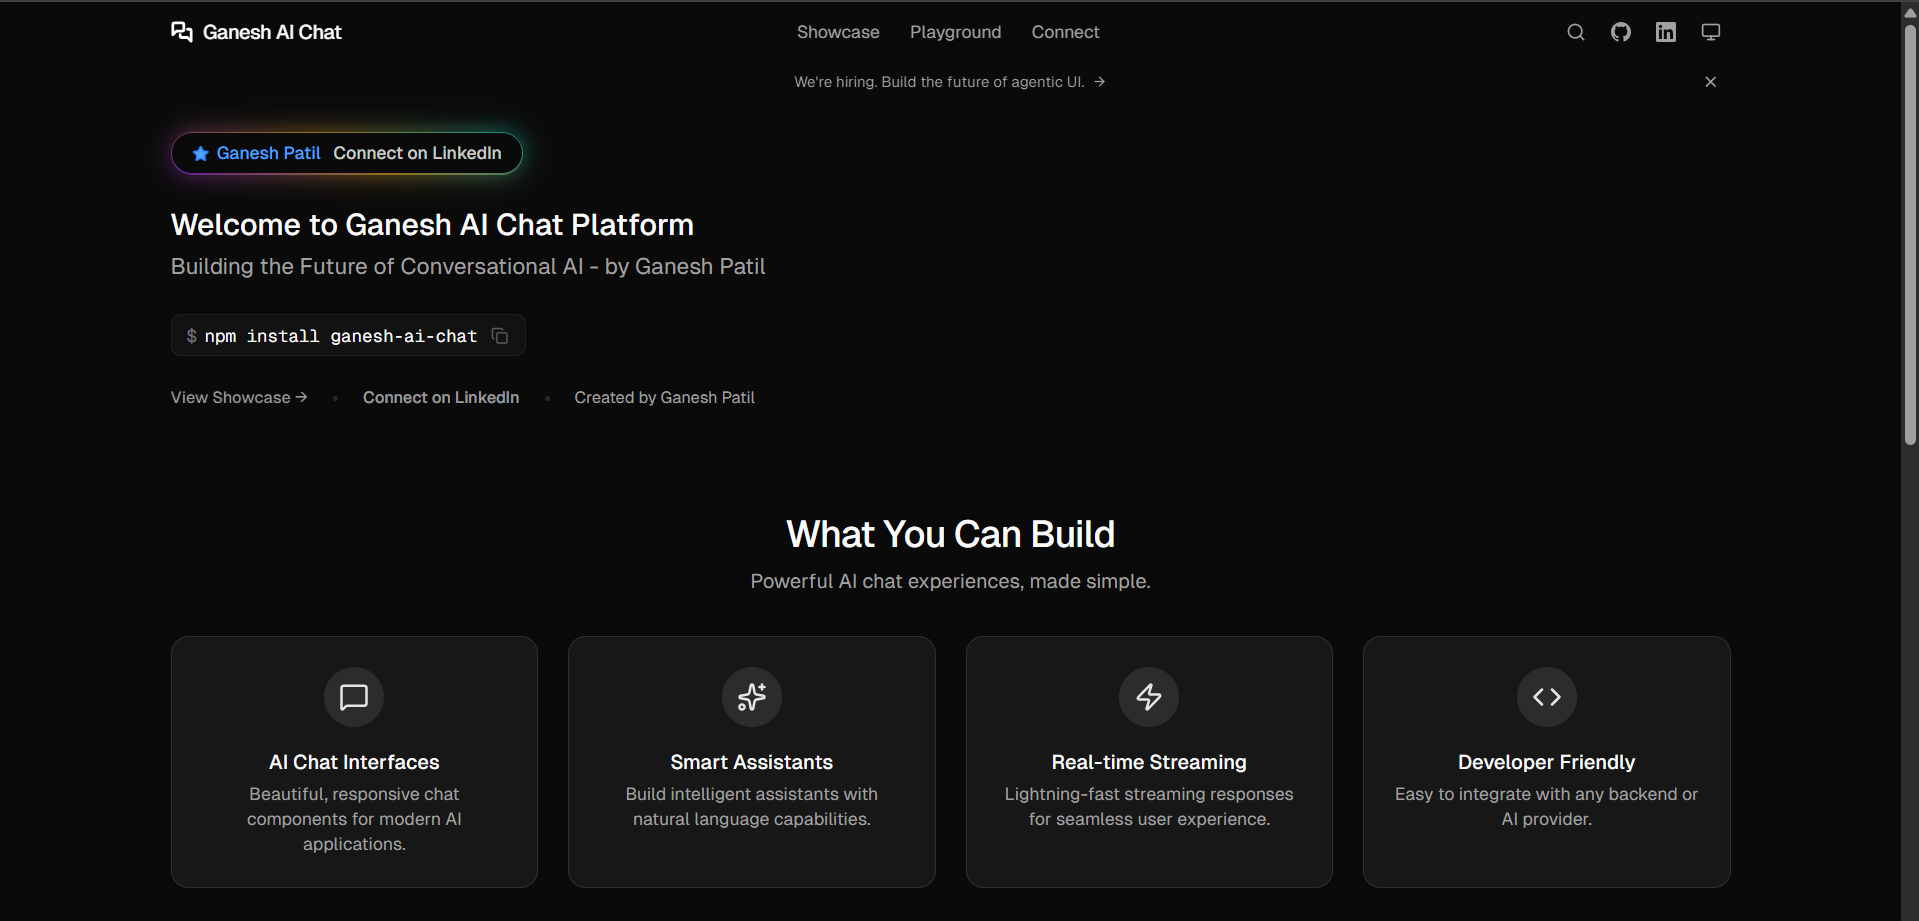This screenshot has height=921, width=1919.
Task: Click the search icon
Action: [1575, 31]
